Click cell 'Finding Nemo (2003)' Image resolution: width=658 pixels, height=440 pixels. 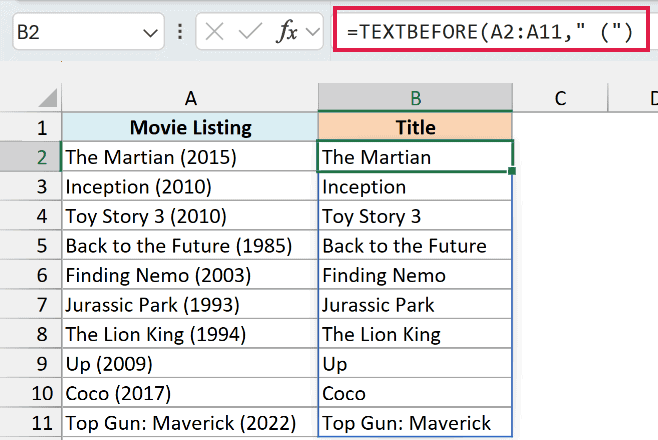190,275
